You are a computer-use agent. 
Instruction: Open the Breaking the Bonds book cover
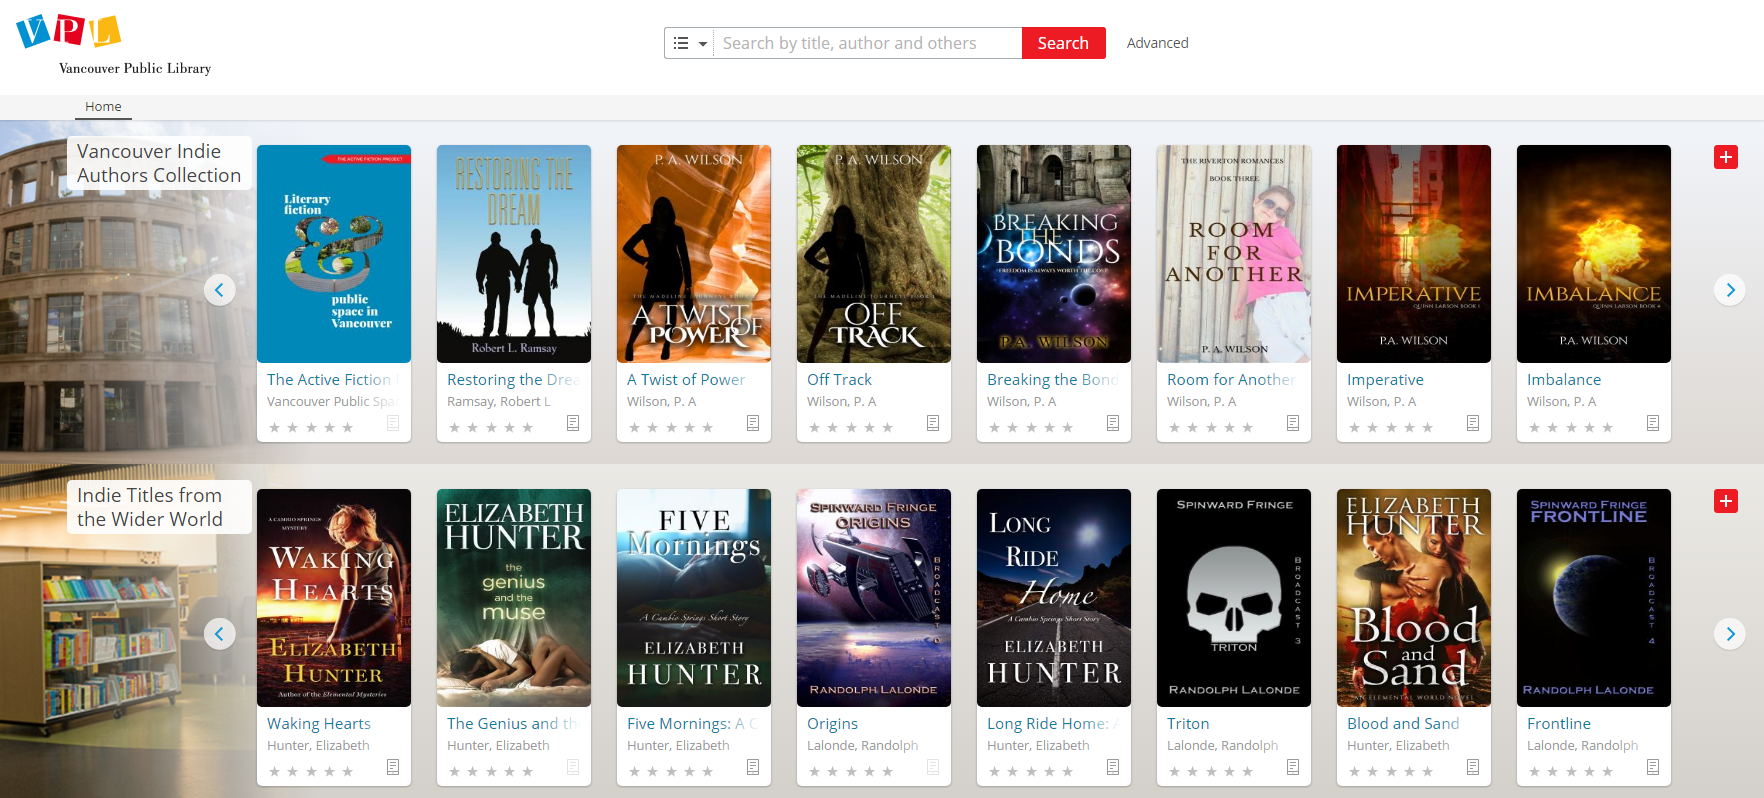click(1054, 254)
